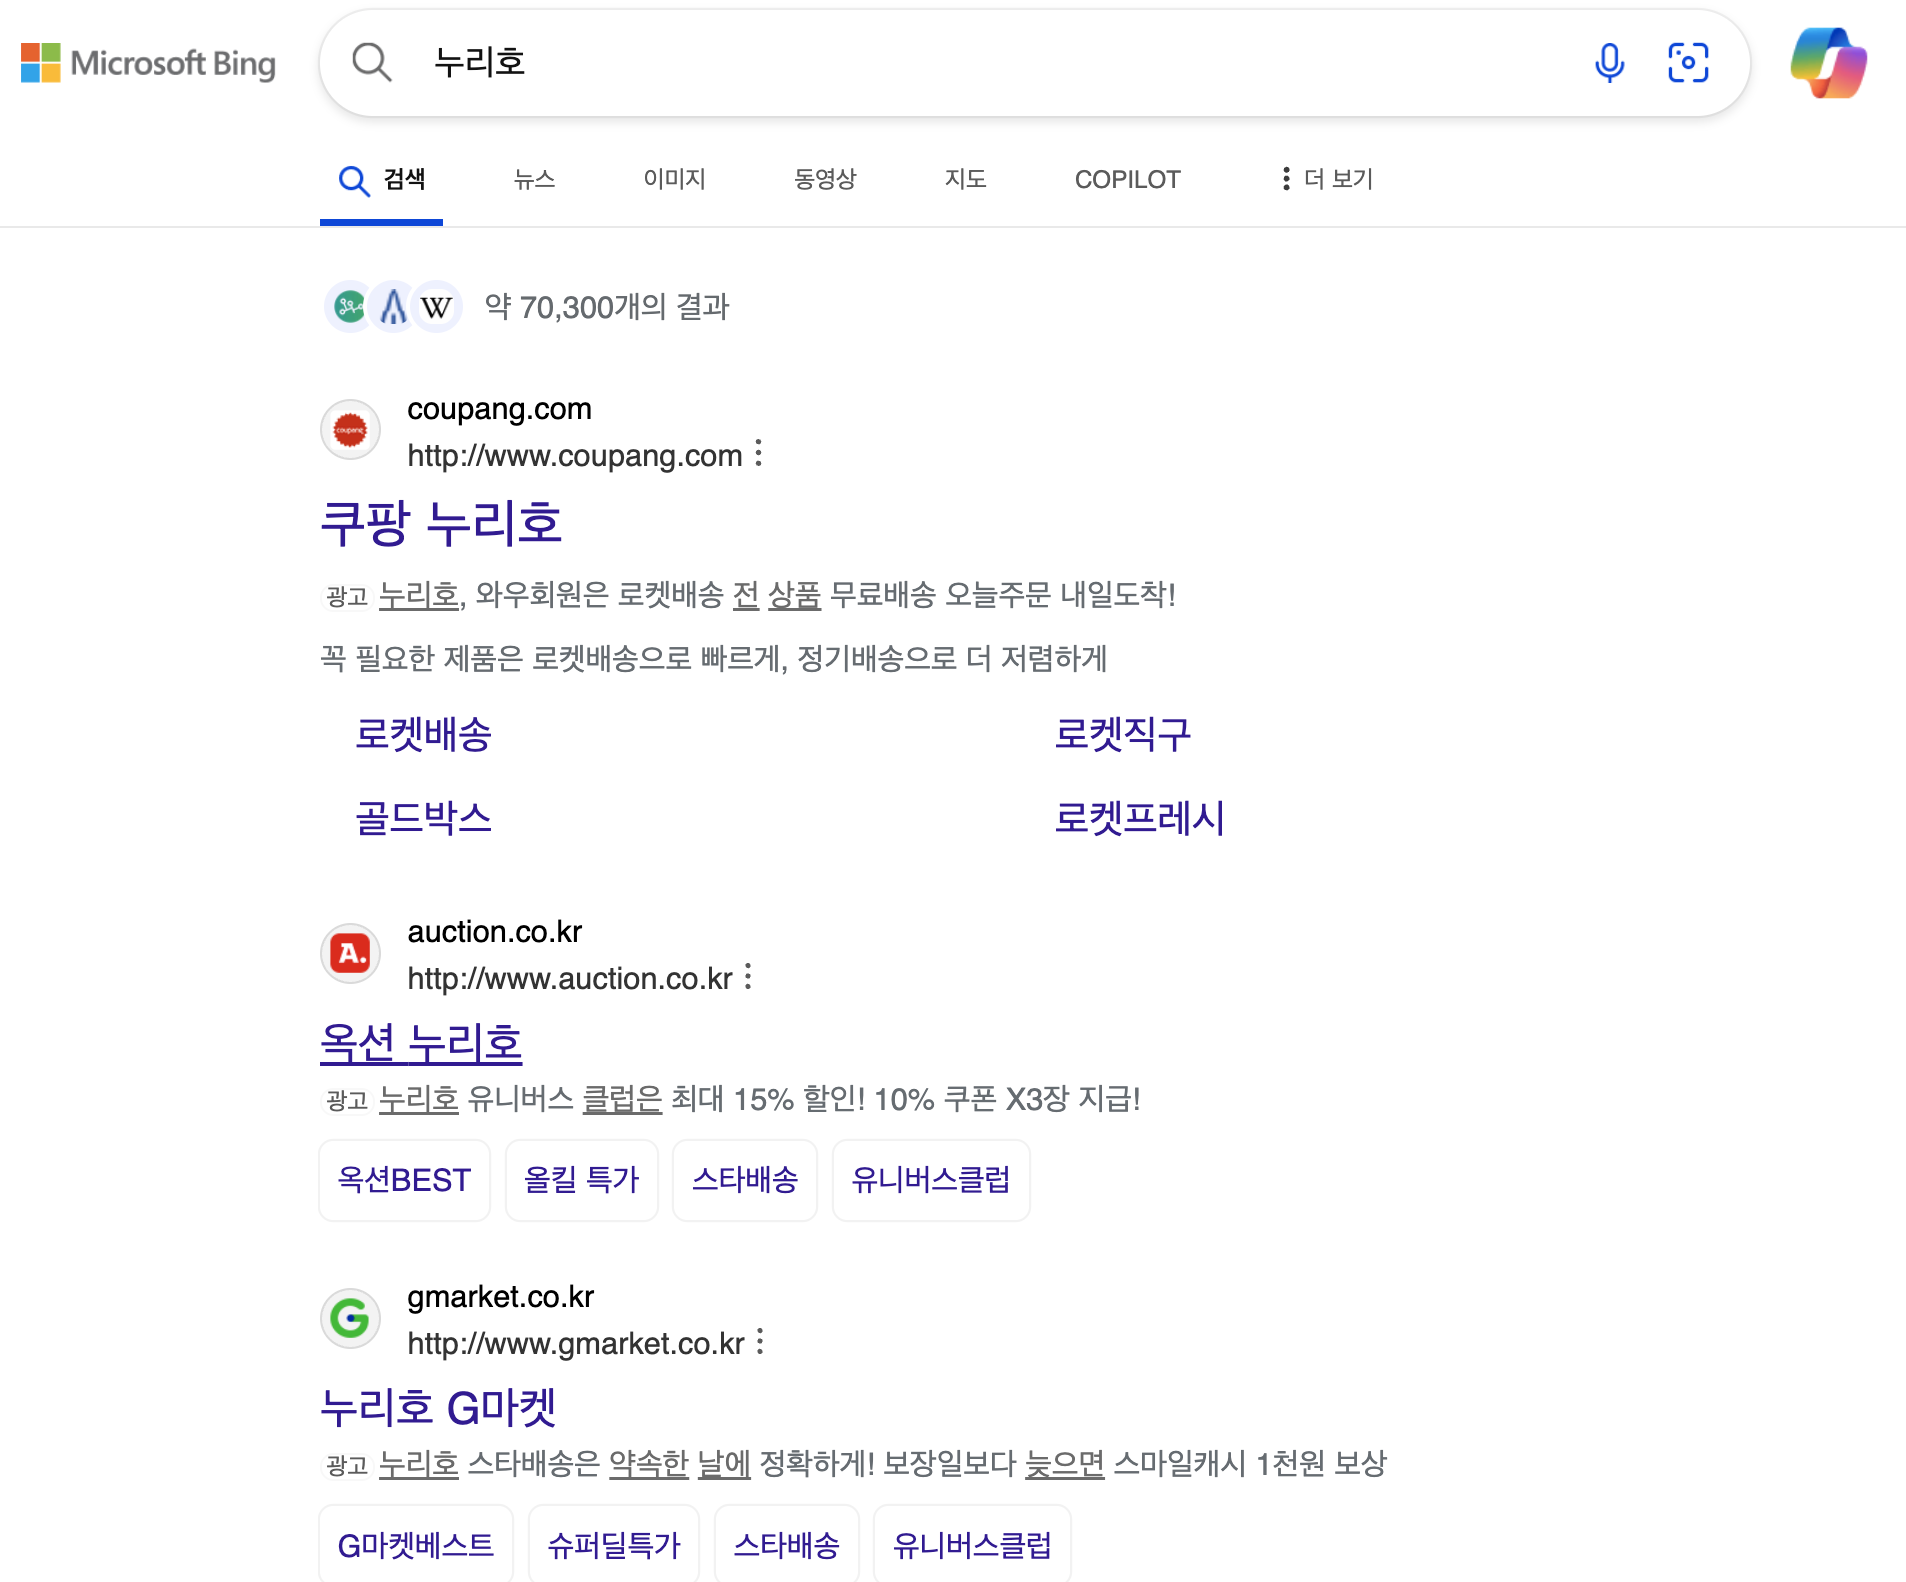The height and width of the screenshot is (1582, 1906).
Task: Switch to the 동영상 tab
Action: tap(825, 179)
